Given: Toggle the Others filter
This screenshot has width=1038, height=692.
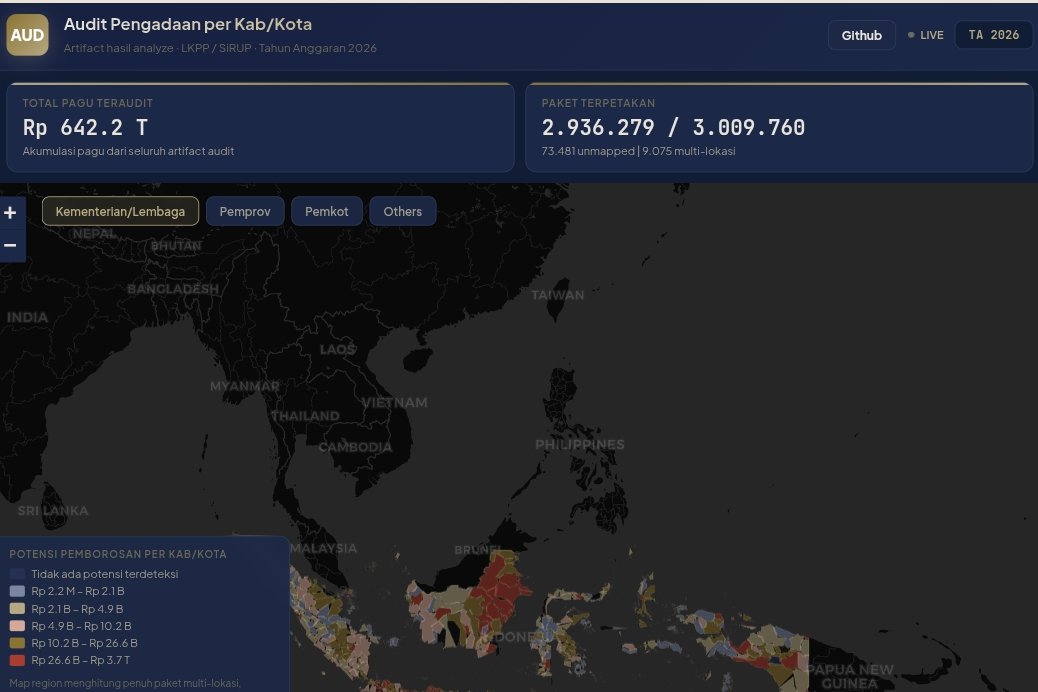Looking at the screenshot, I should click(402, 211).
